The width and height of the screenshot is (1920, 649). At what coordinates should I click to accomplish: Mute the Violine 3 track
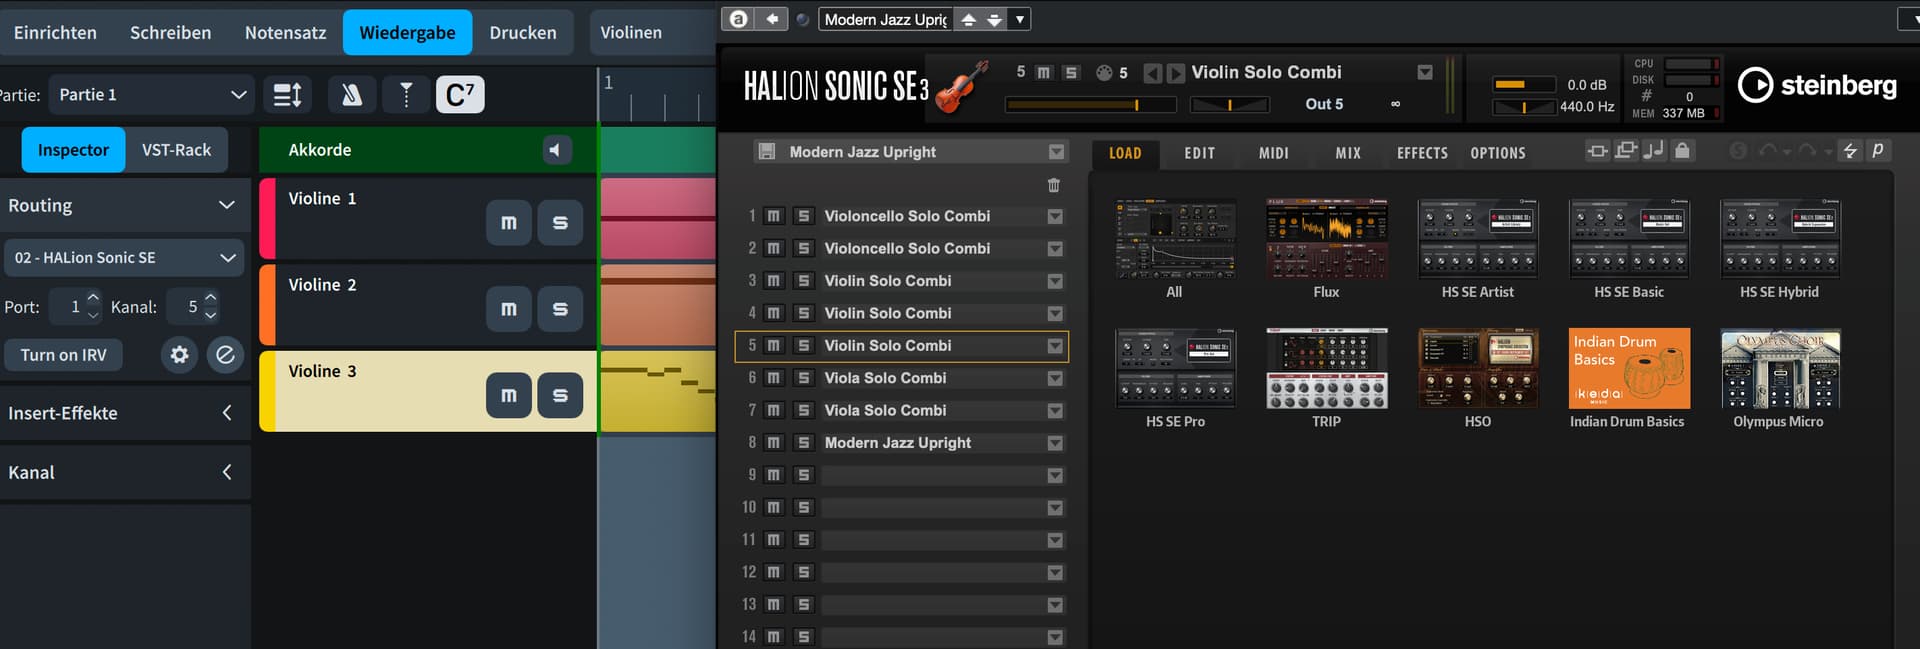click(509, 395)
